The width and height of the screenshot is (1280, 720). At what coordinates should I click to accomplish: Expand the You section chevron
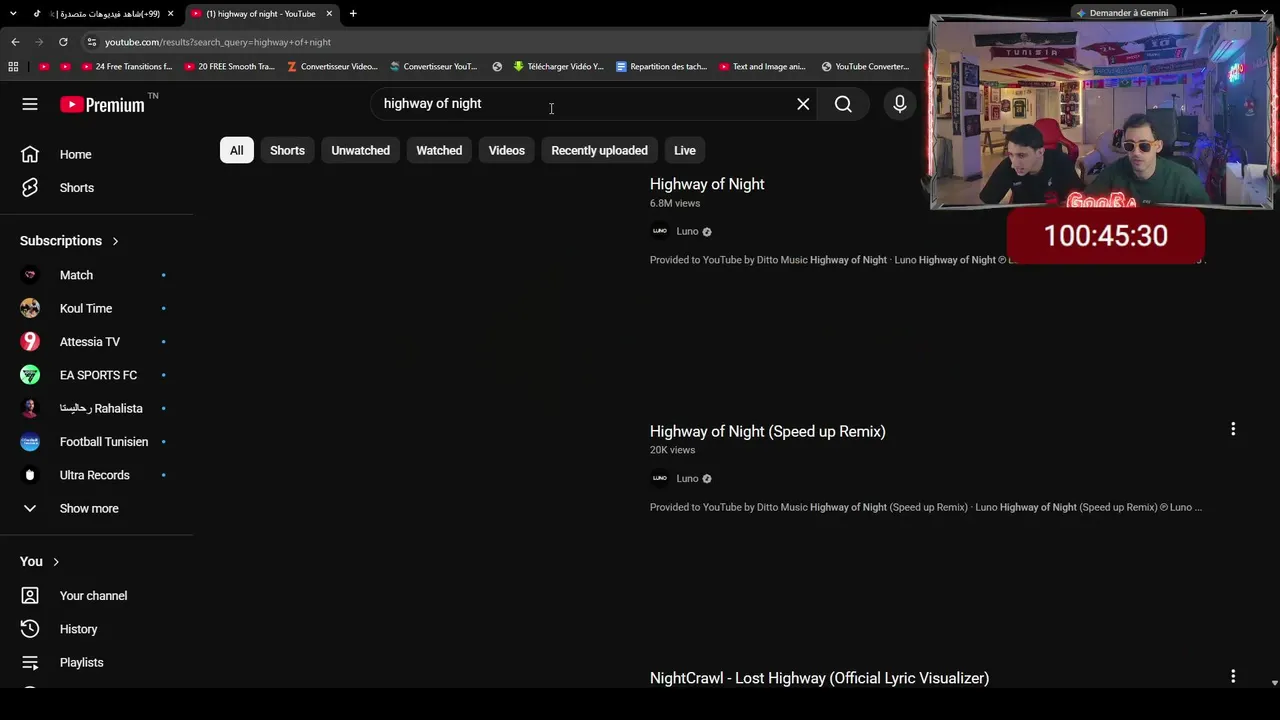tap(56, 562)
